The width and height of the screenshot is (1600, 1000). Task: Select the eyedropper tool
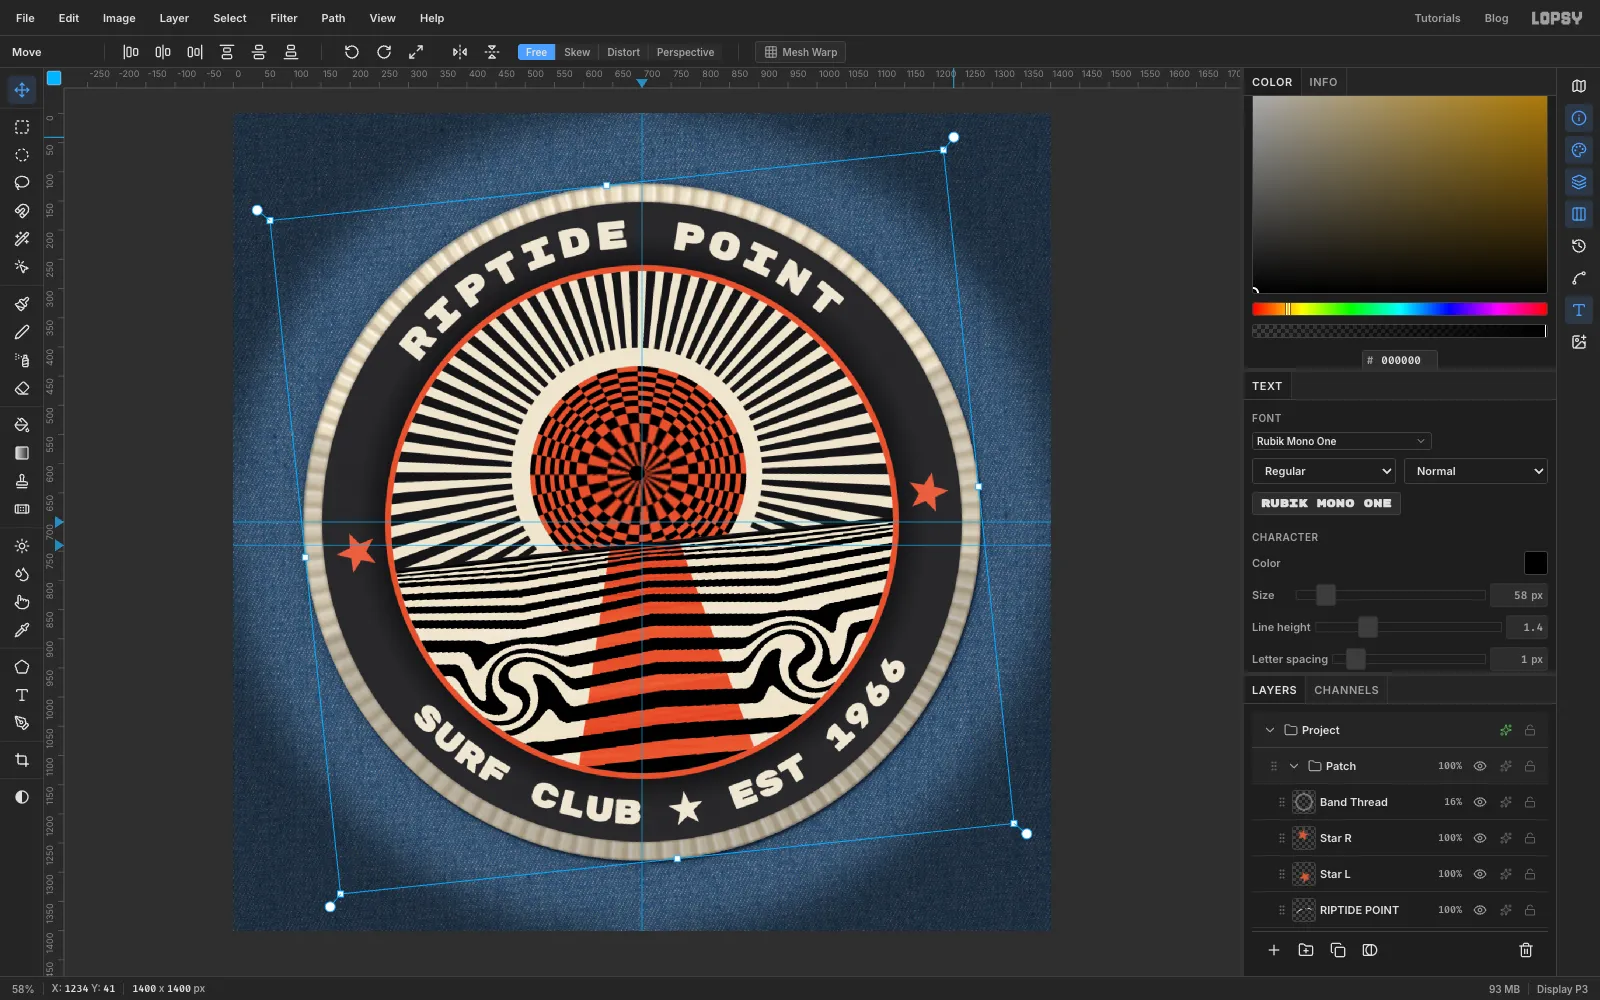[22, 630]
